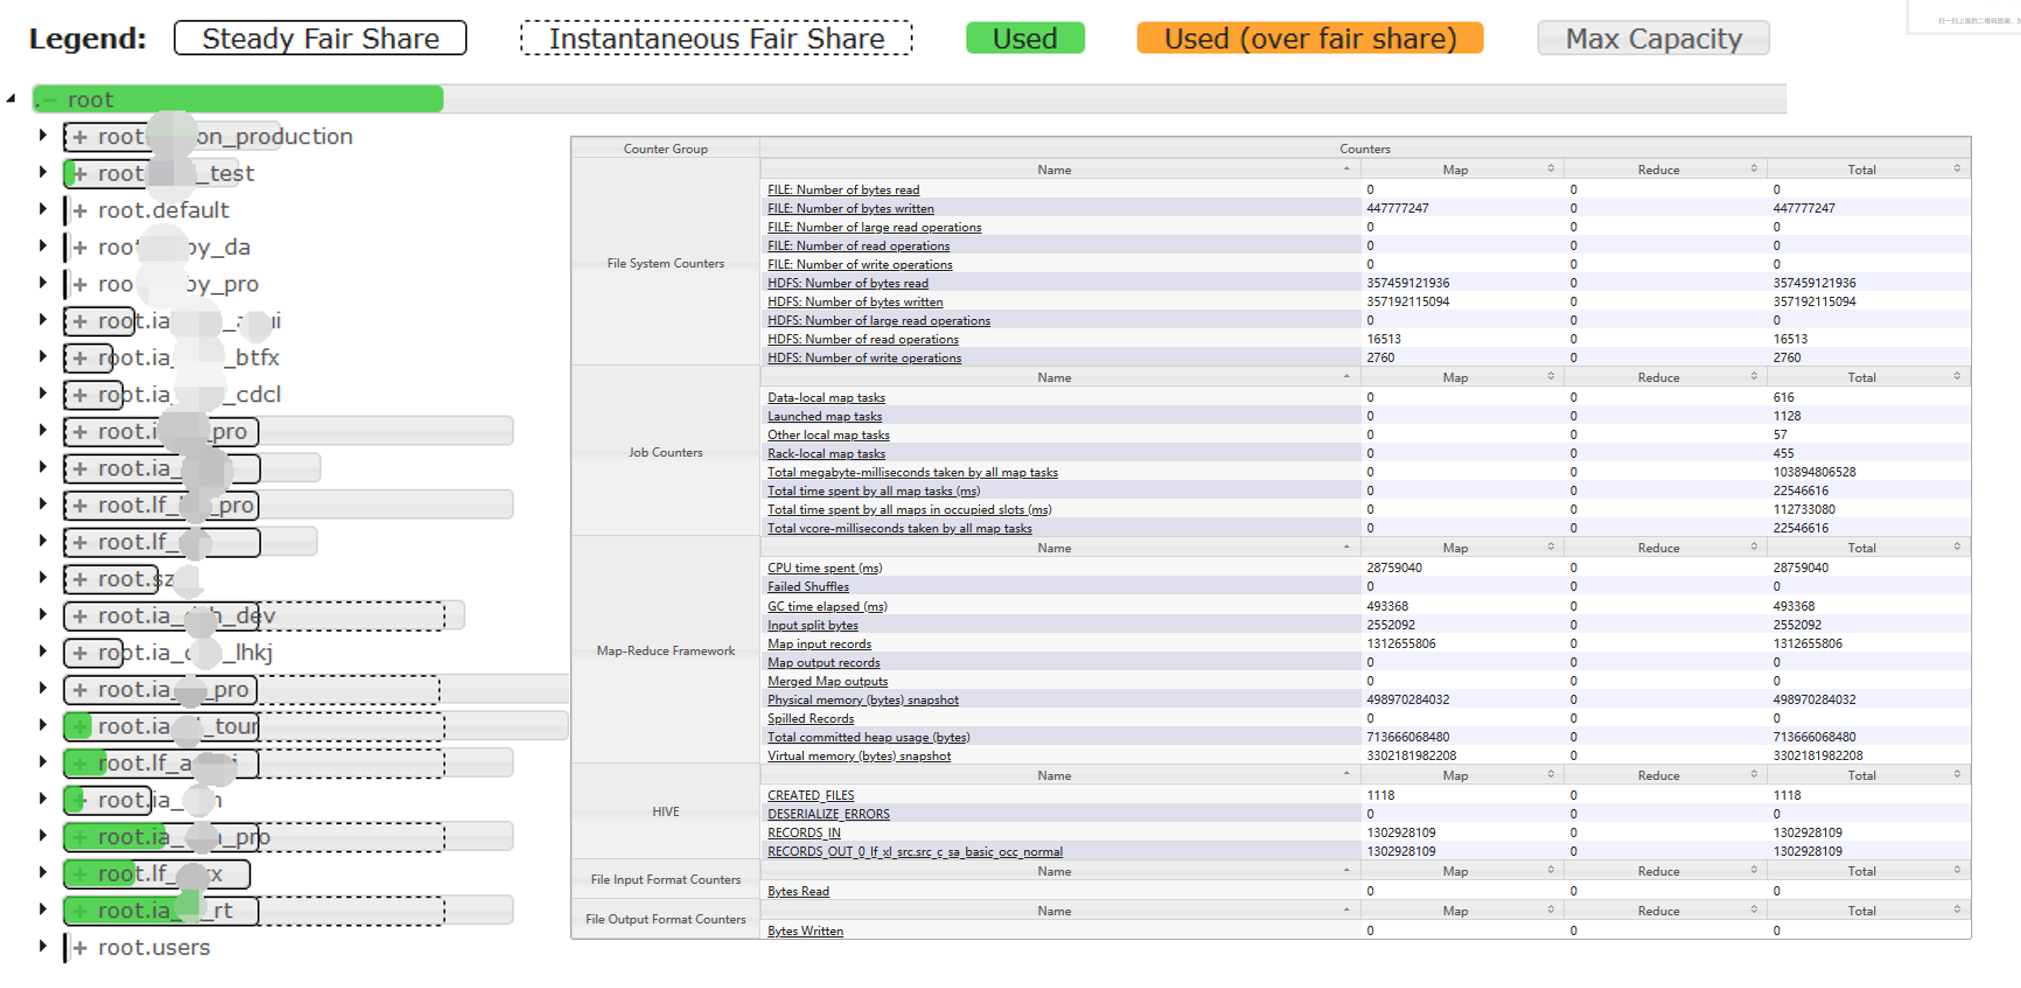Sort Map-Reduce Framework by Map column

click(x=1461, y=547)
